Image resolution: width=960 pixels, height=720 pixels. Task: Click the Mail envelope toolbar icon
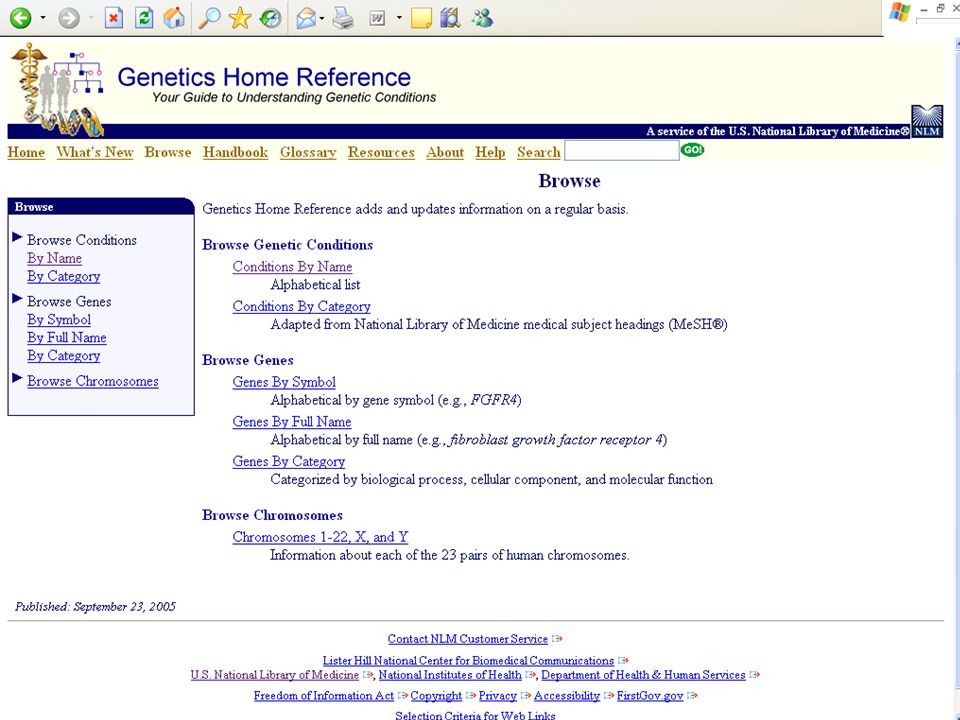tap(306, 18)
